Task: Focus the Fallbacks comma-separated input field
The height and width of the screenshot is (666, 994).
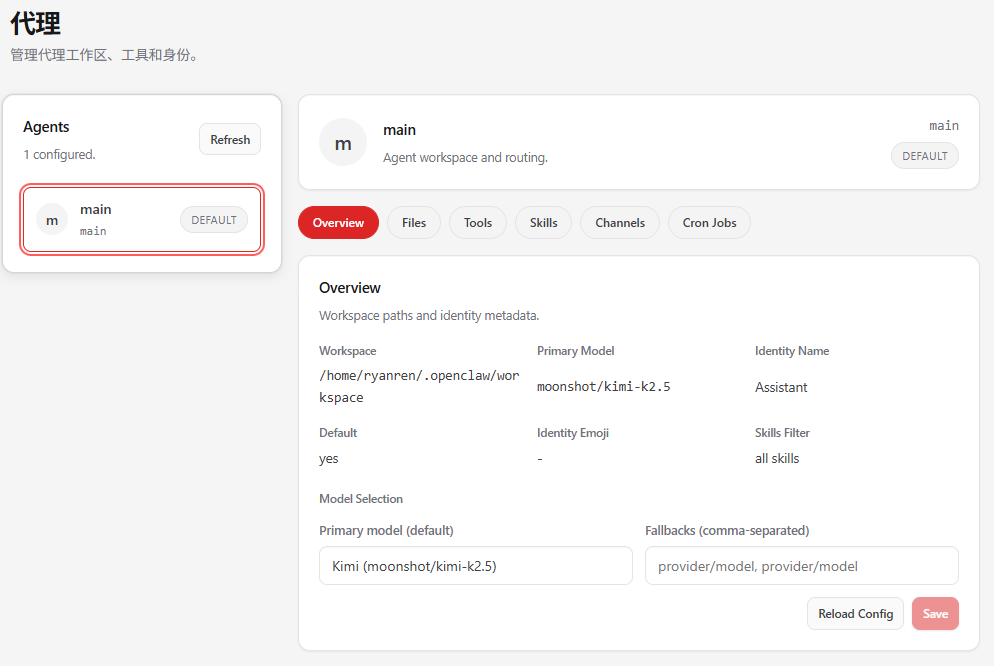Action: (801, 566)
